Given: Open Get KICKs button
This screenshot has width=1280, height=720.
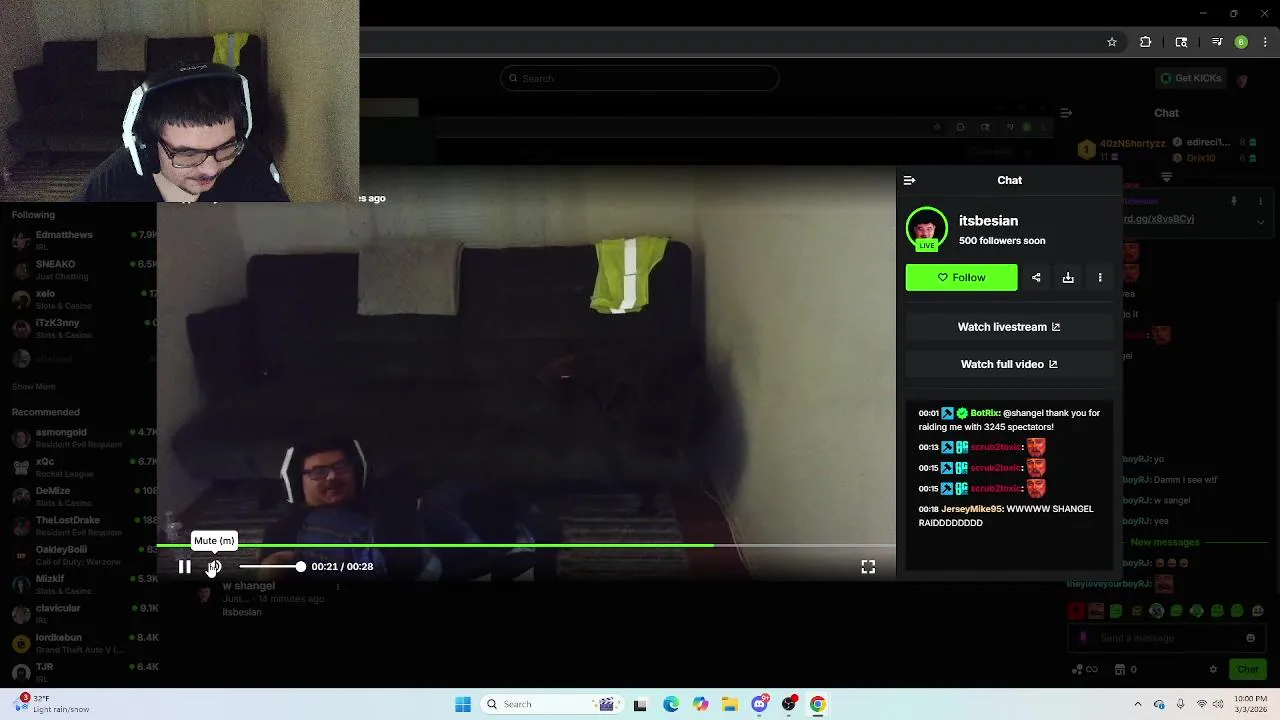Looking at the screenshot, I should pyautogui.click(x=1190, y=78).
